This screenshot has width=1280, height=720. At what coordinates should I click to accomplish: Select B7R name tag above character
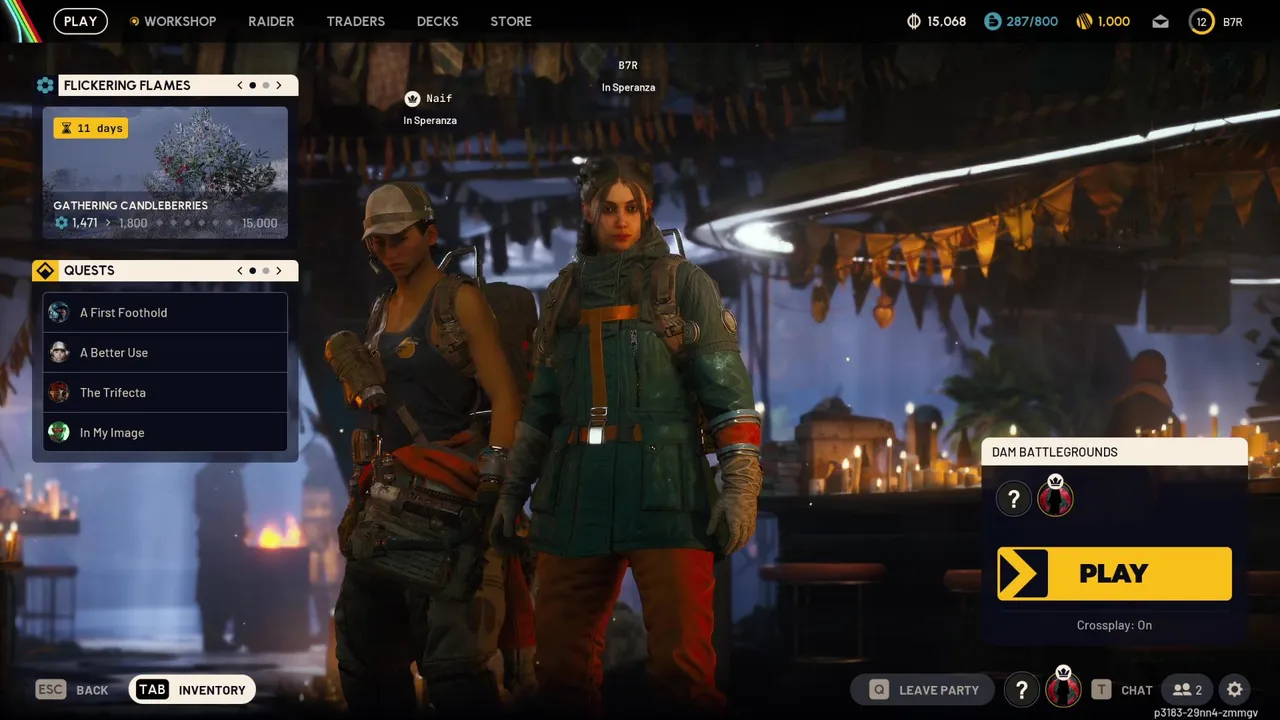pos(628,65)
